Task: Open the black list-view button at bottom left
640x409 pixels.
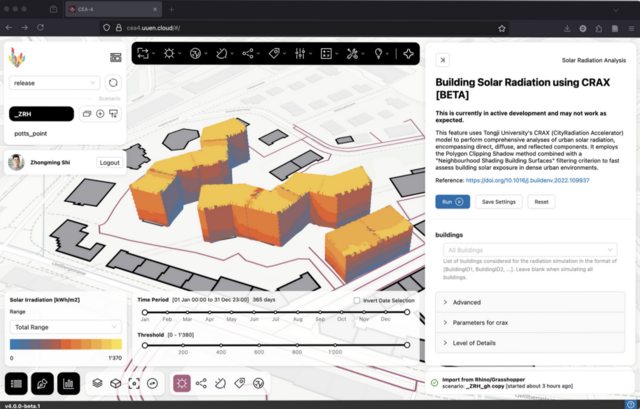Action: coord(16,383)
